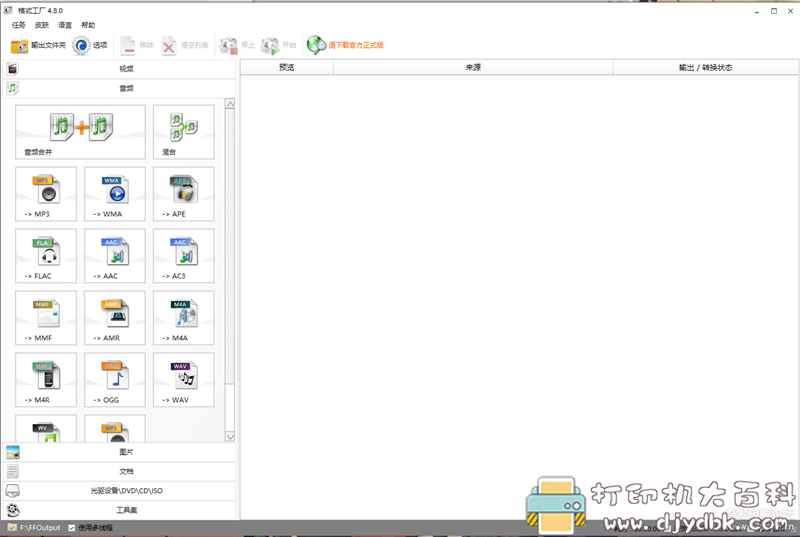Choose the -> WMA conversion icon
This screenshot has width=800, height=537.
115,194
